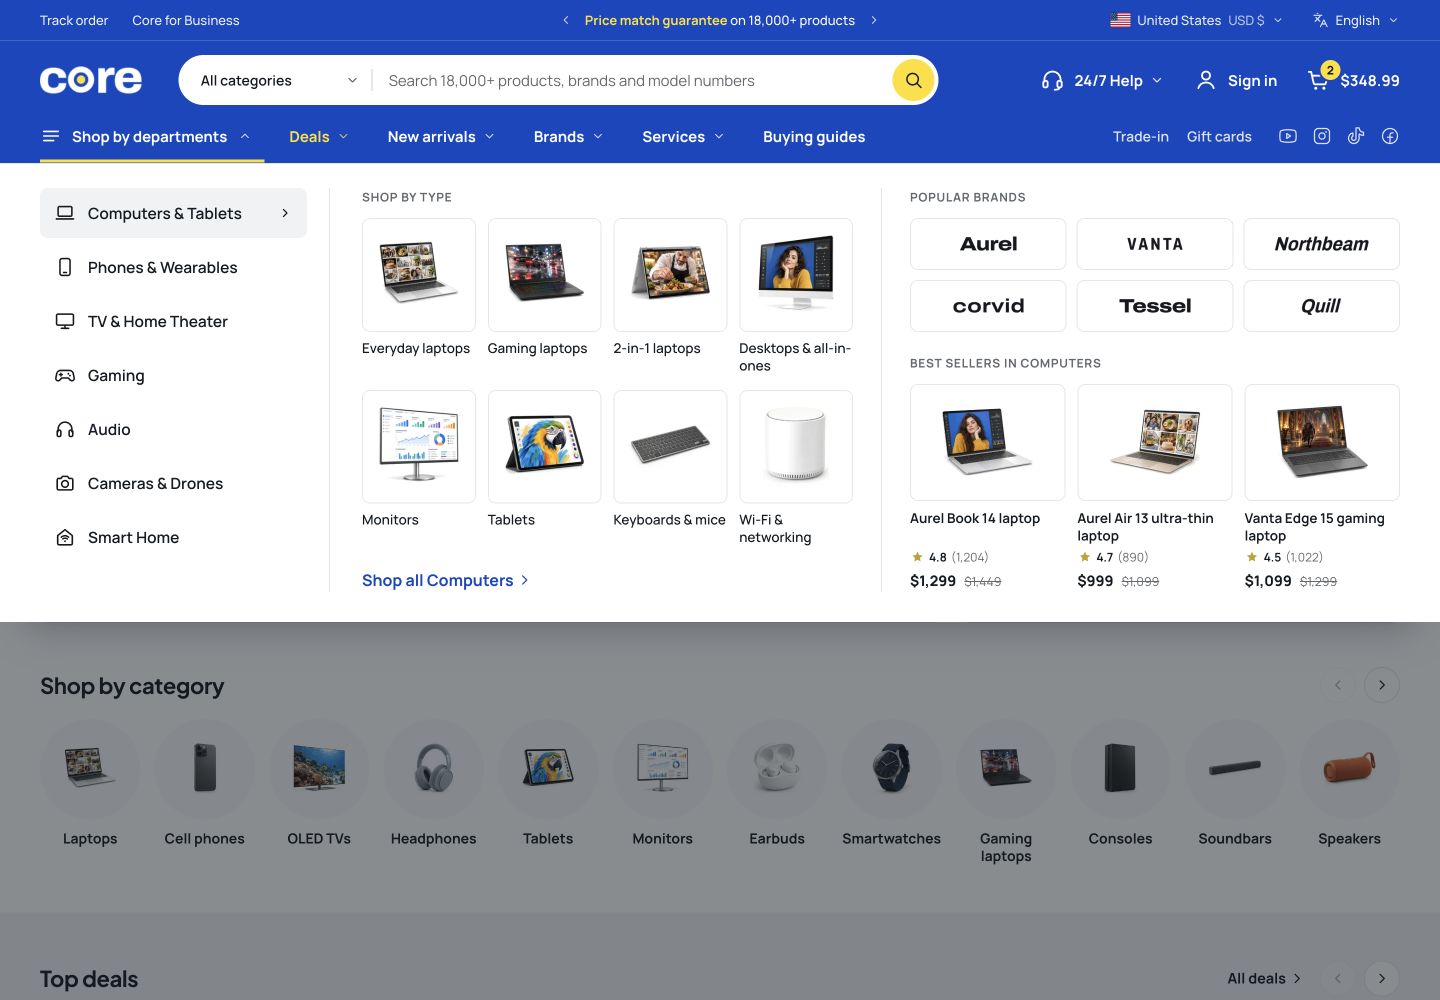Select the Northbeam brand button
The height and width of the screenshot is (1000, 1440).
pos(1321,244)
